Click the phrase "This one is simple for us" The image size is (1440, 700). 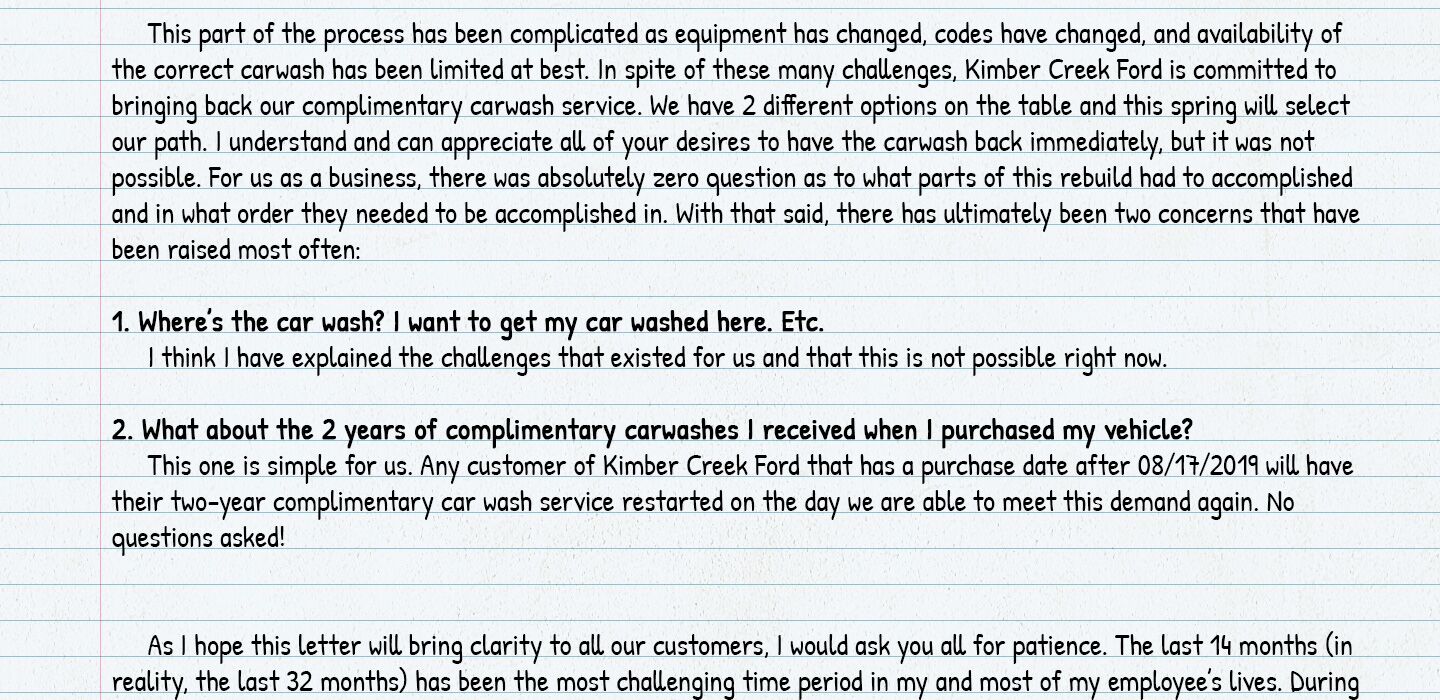(280, 466)
